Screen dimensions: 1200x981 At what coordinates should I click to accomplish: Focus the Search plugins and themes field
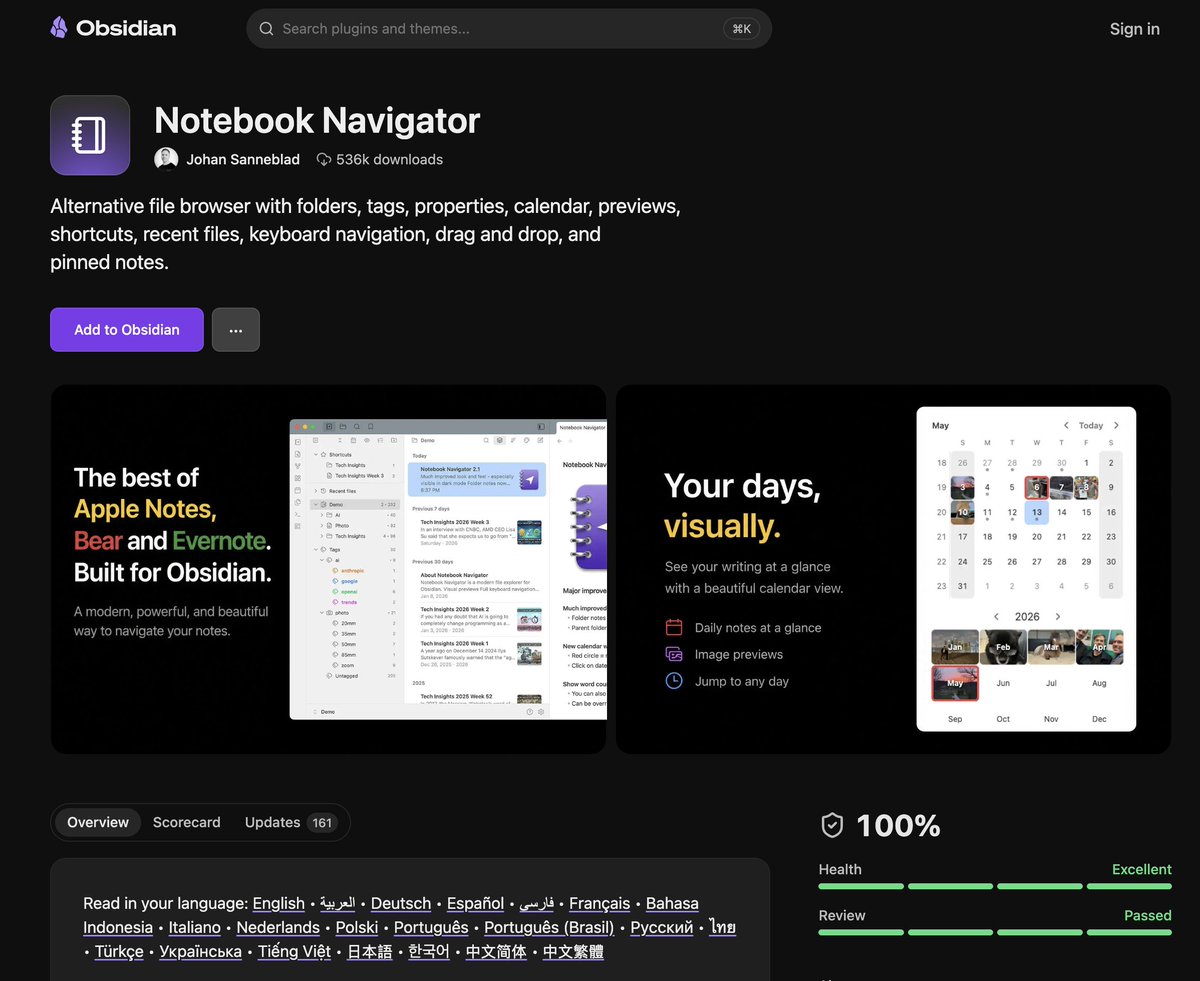click(x=509, y=29)
